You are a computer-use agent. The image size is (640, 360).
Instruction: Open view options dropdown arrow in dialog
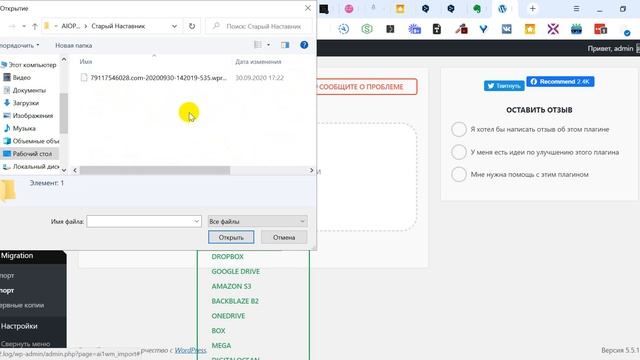(x=268, y=45)
